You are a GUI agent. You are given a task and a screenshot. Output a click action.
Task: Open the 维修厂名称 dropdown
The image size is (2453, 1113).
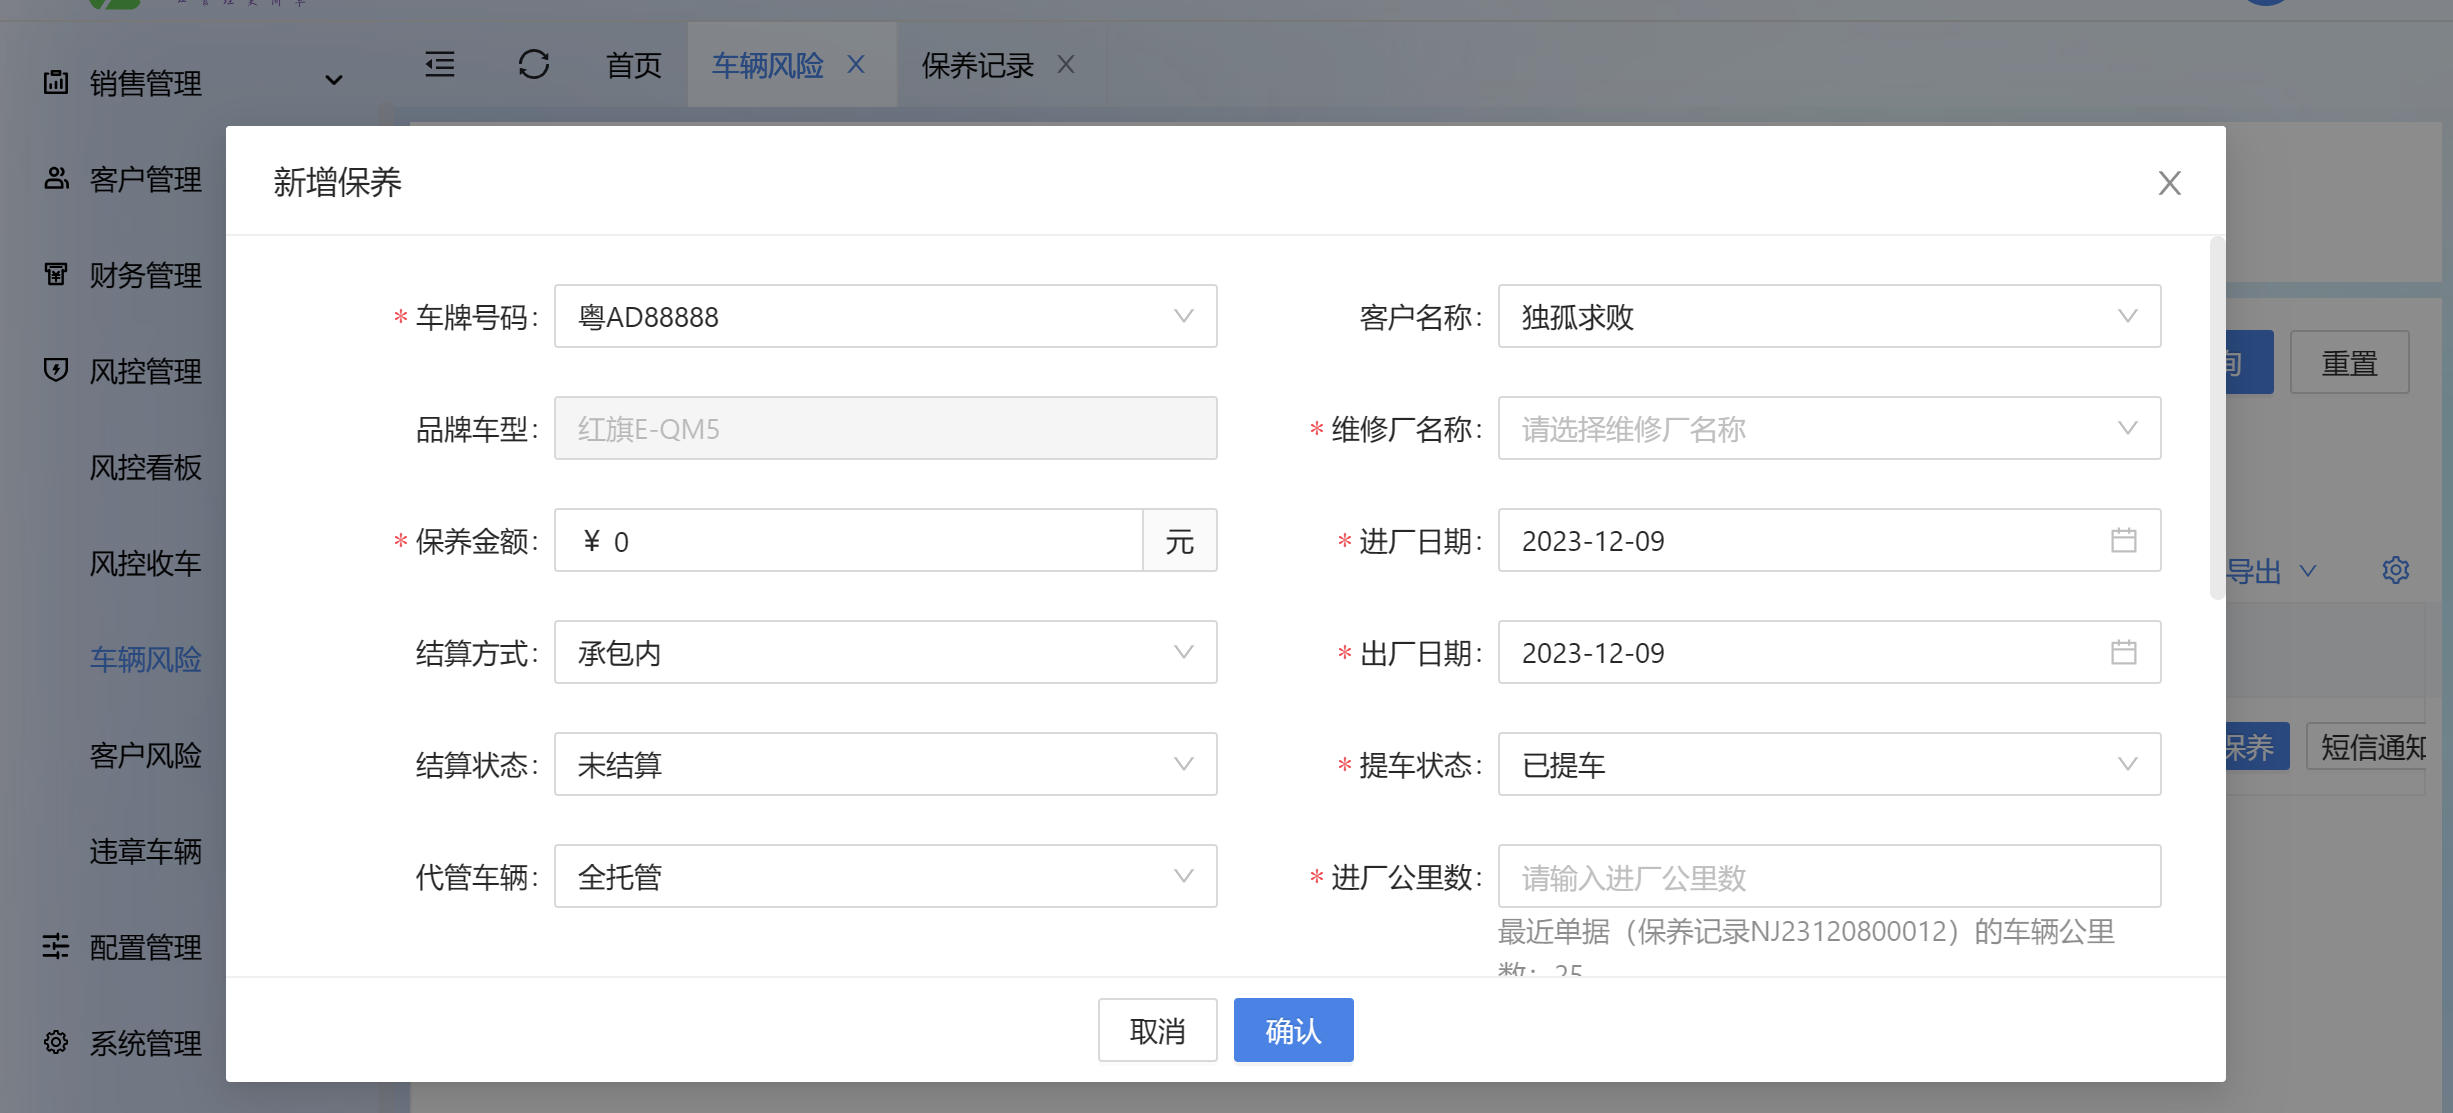pos(1828,429)
